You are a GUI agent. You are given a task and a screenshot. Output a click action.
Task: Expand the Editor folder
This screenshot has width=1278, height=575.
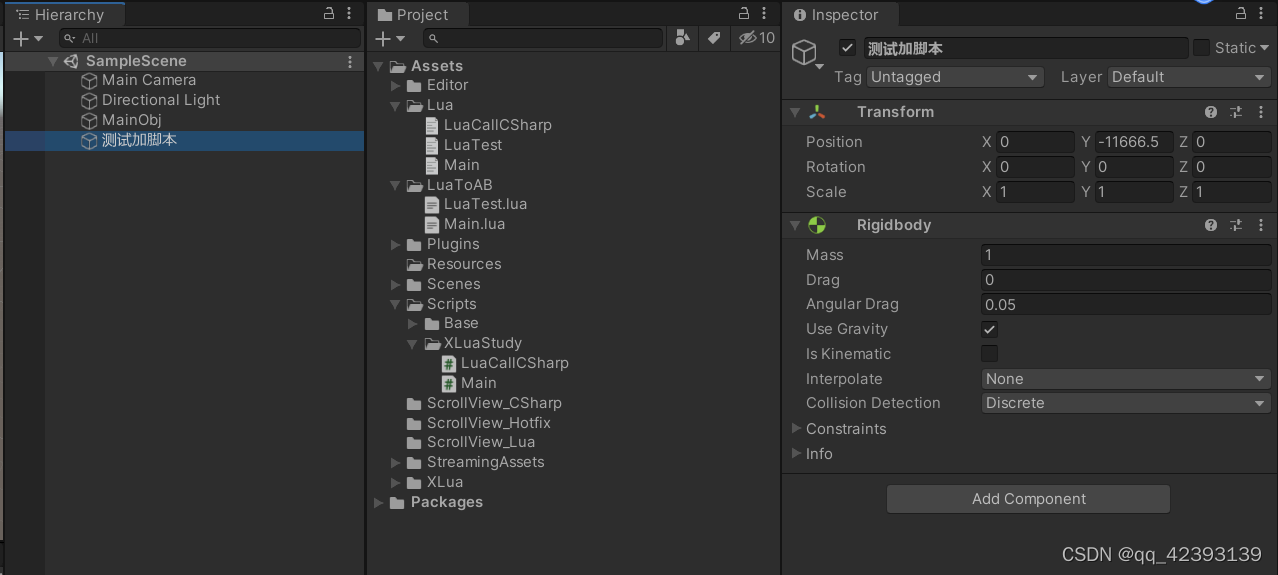(x=396, y=86)
